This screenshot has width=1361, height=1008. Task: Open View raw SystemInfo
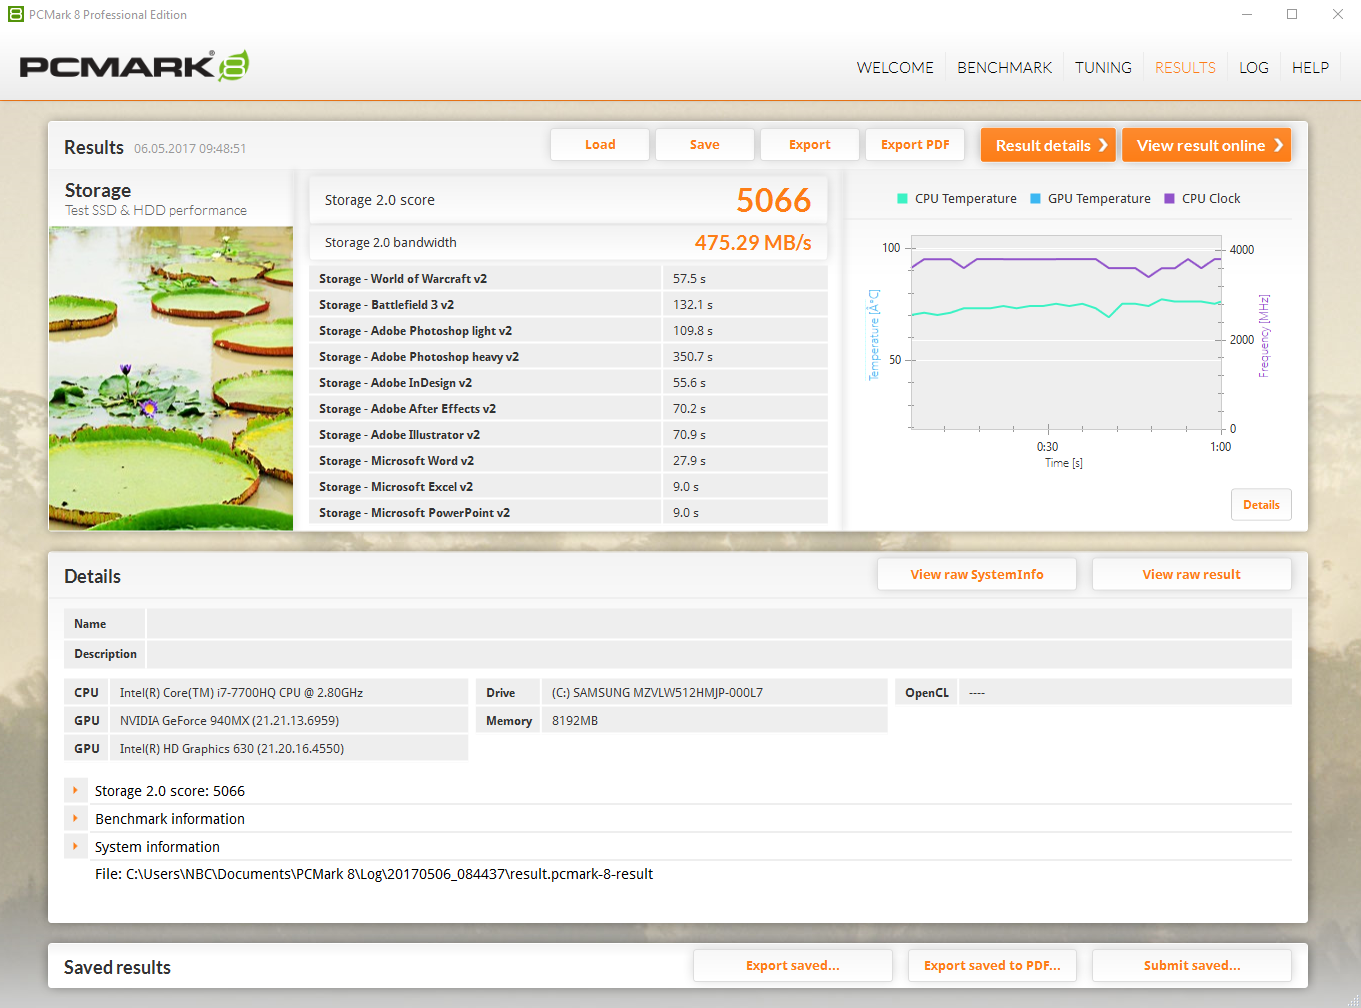977,574
